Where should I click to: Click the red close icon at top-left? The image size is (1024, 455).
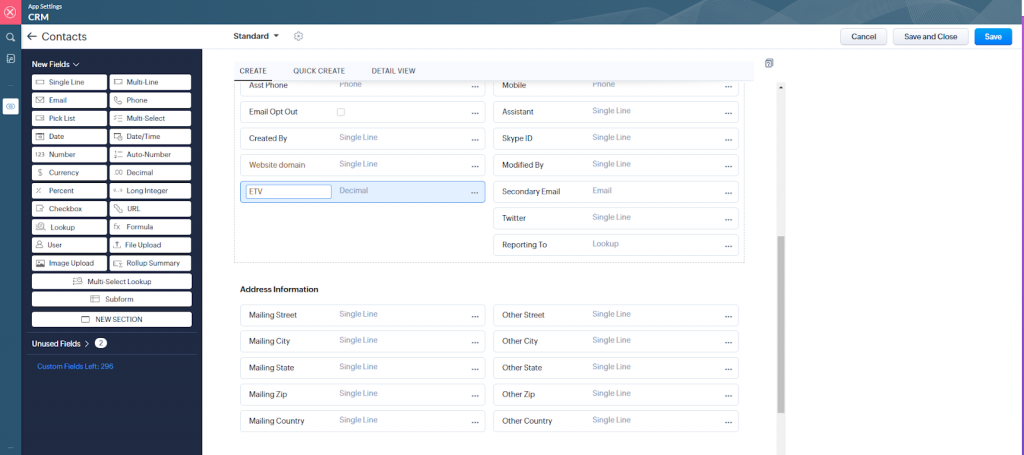(x=10, y=12)
